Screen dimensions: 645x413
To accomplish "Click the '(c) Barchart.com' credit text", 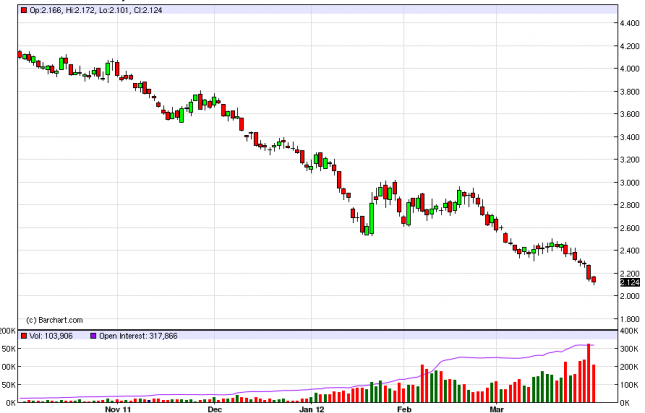I will pos(54,320).
